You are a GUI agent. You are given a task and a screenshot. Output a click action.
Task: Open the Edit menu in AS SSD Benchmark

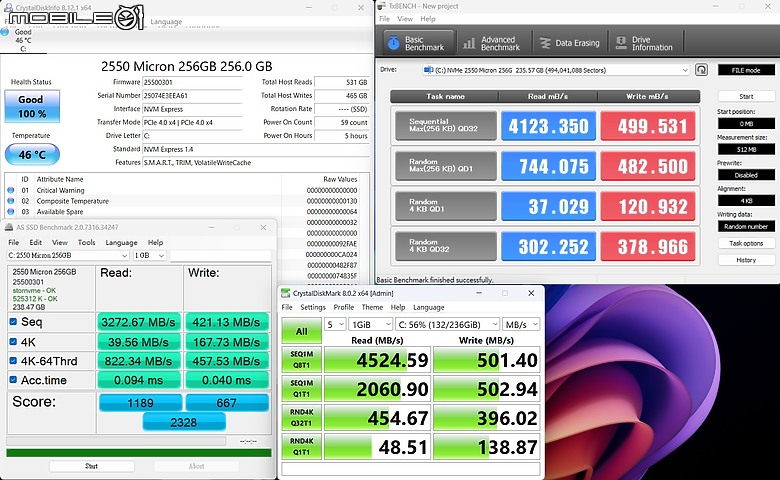coord(36,242)
